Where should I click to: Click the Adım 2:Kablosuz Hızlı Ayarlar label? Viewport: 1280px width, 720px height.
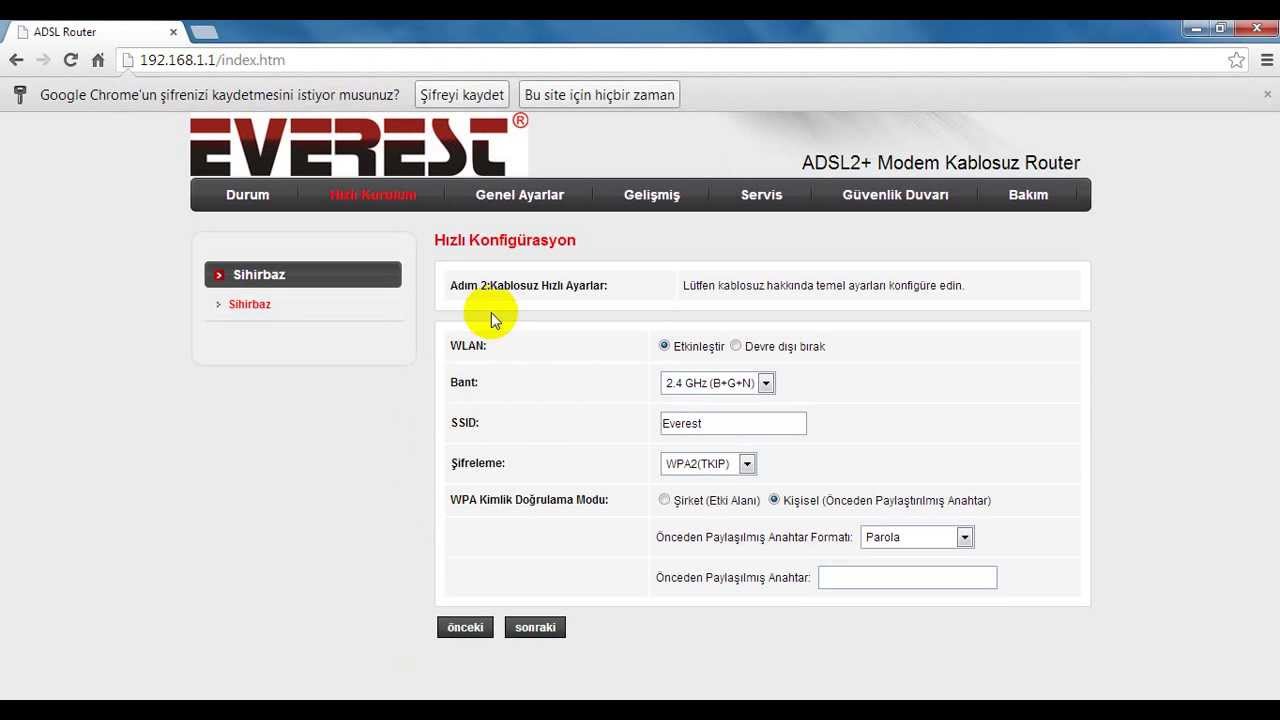pyautogui.click(x=528, y=286)
